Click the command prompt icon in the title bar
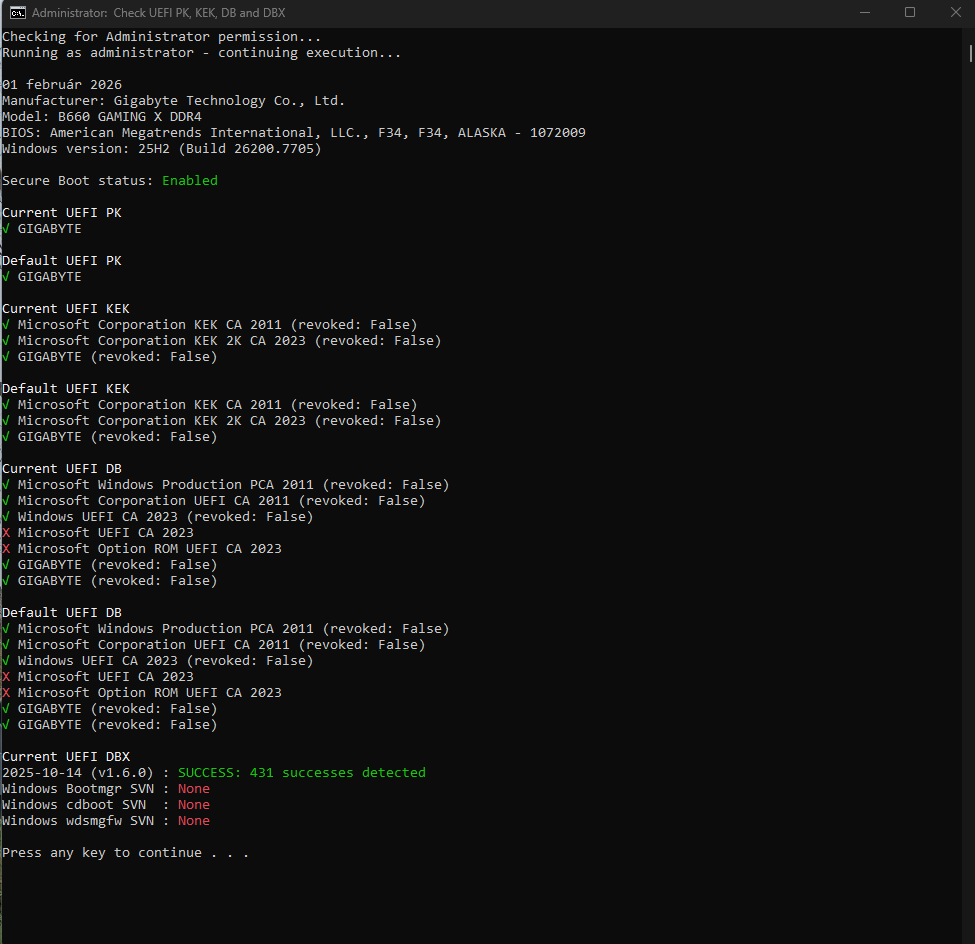 (17, 12)
